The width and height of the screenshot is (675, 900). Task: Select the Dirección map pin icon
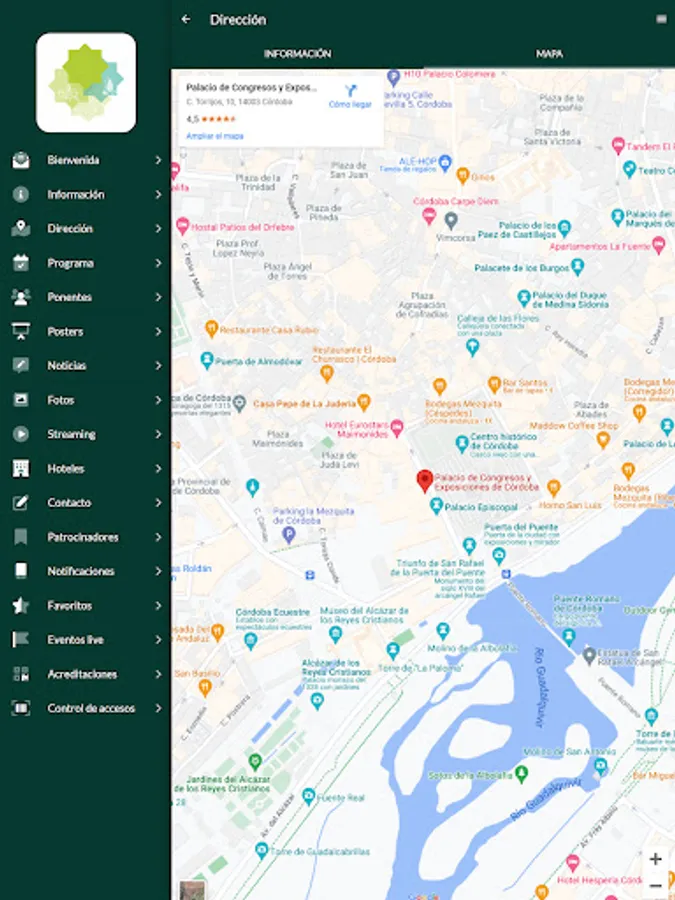21,228
